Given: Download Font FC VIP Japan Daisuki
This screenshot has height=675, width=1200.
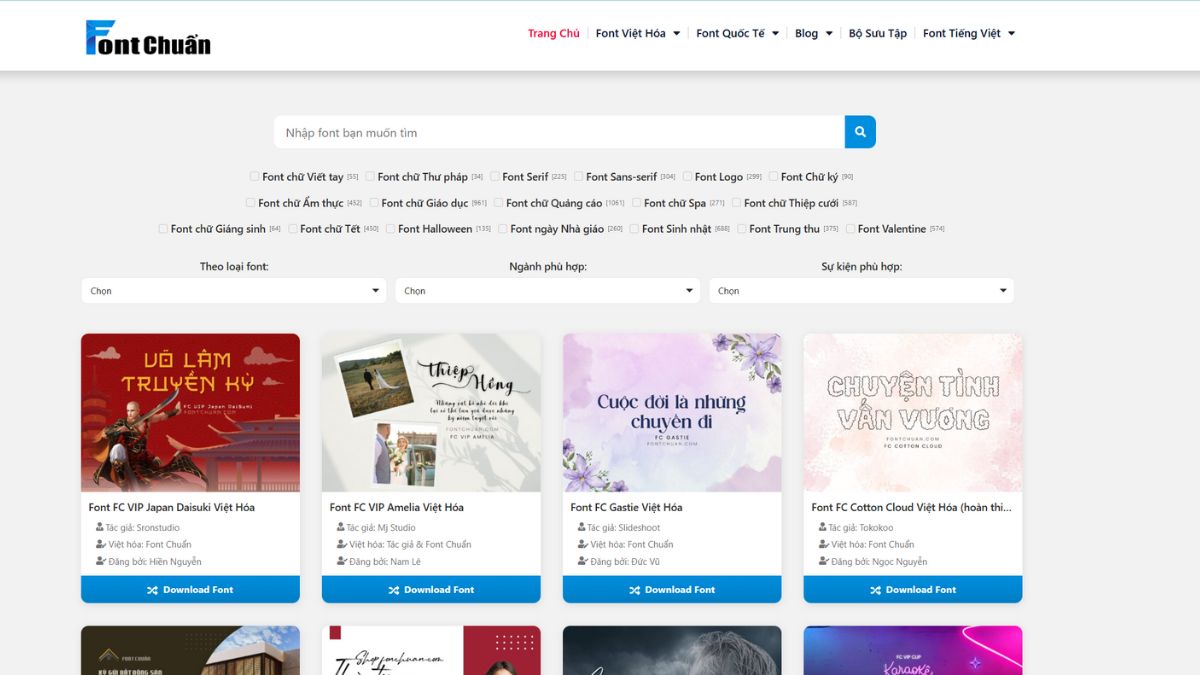Looking at the screenshot, I should click(190, 590).
